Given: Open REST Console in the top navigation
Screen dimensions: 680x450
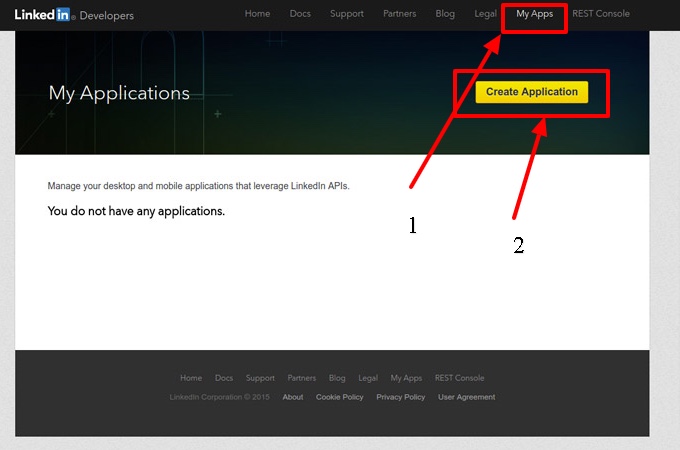Looking at the screenshot, I should 601,14.
